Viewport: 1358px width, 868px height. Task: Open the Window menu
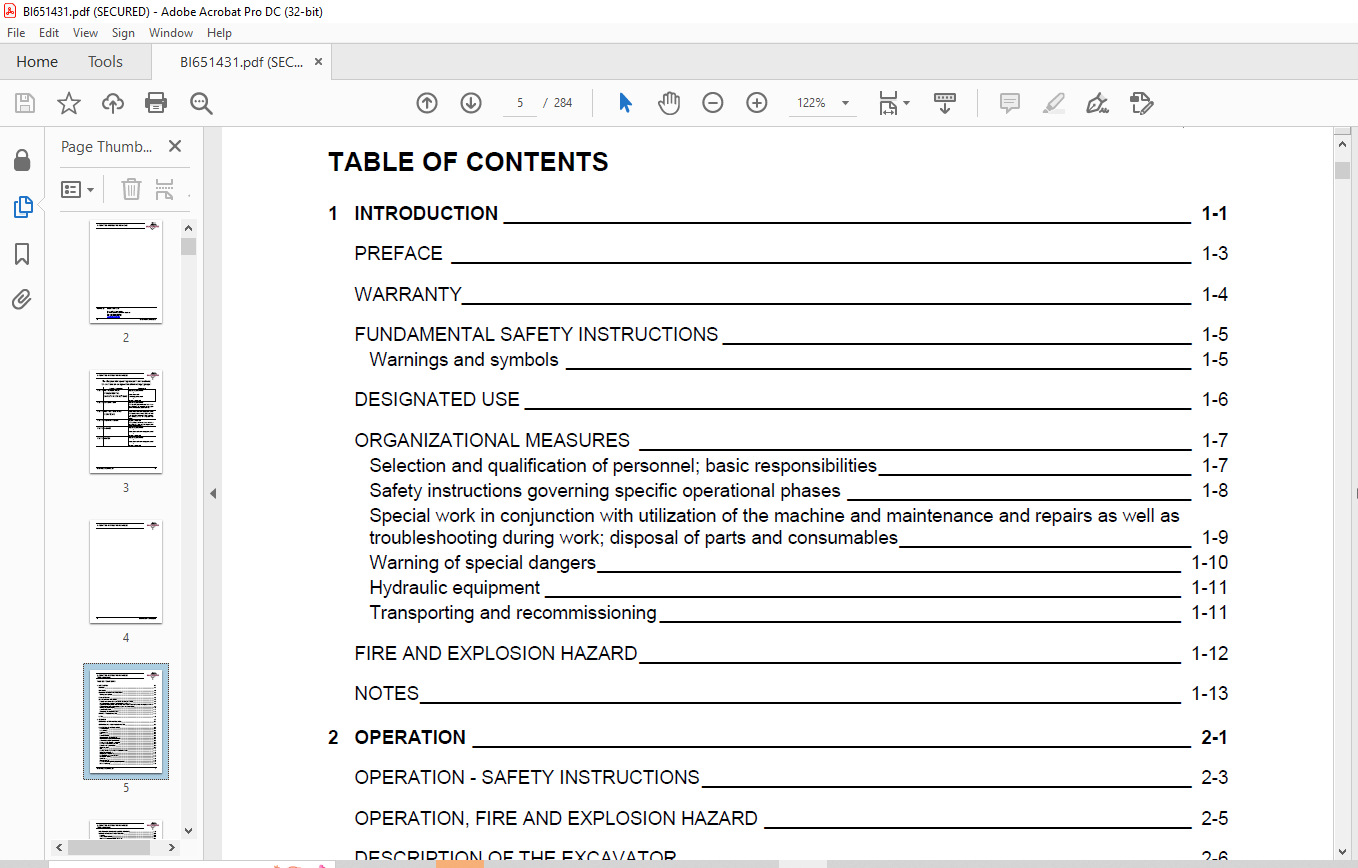(171, 33)
